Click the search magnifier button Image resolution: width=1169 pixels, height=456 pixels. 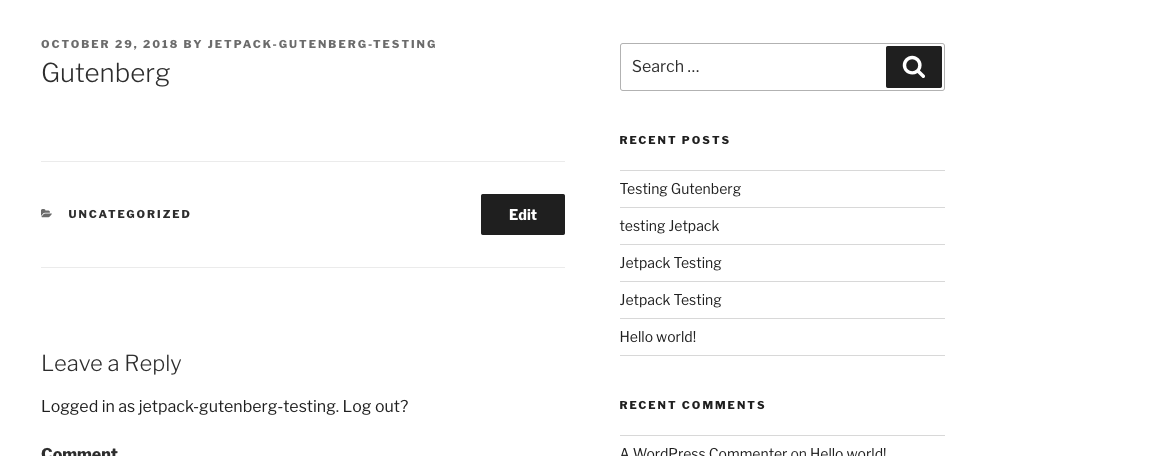coord(913,67)
